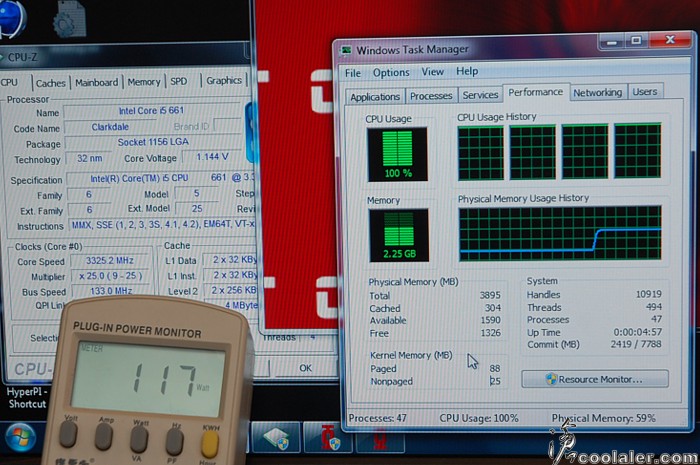Open the gear document desktop icon

coord(69,19)
